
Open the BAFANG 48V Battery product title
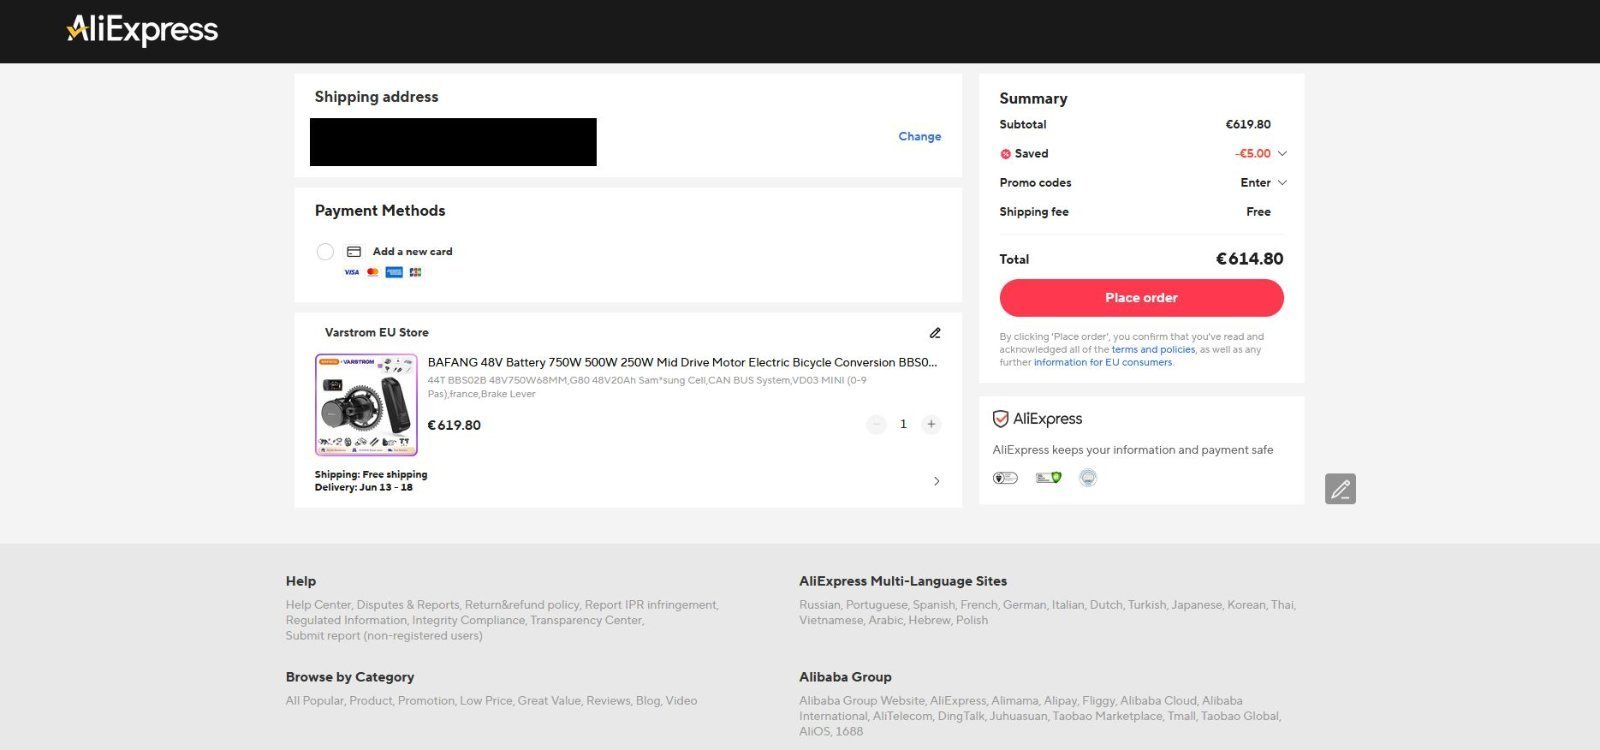(x=682, y=363)
